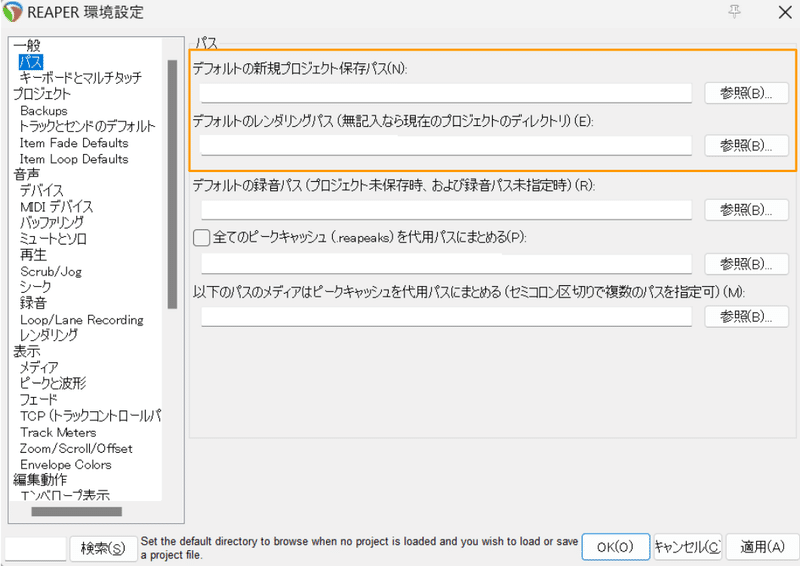Focus デフォルトの録音パス input field
The image size is (800, 566).
446,210
